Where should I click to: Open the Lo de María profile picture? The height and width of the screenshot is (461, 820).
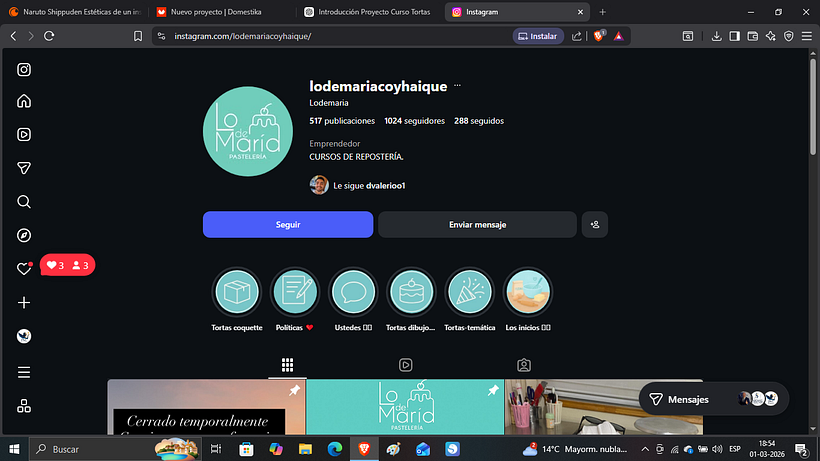pos(248,131)
